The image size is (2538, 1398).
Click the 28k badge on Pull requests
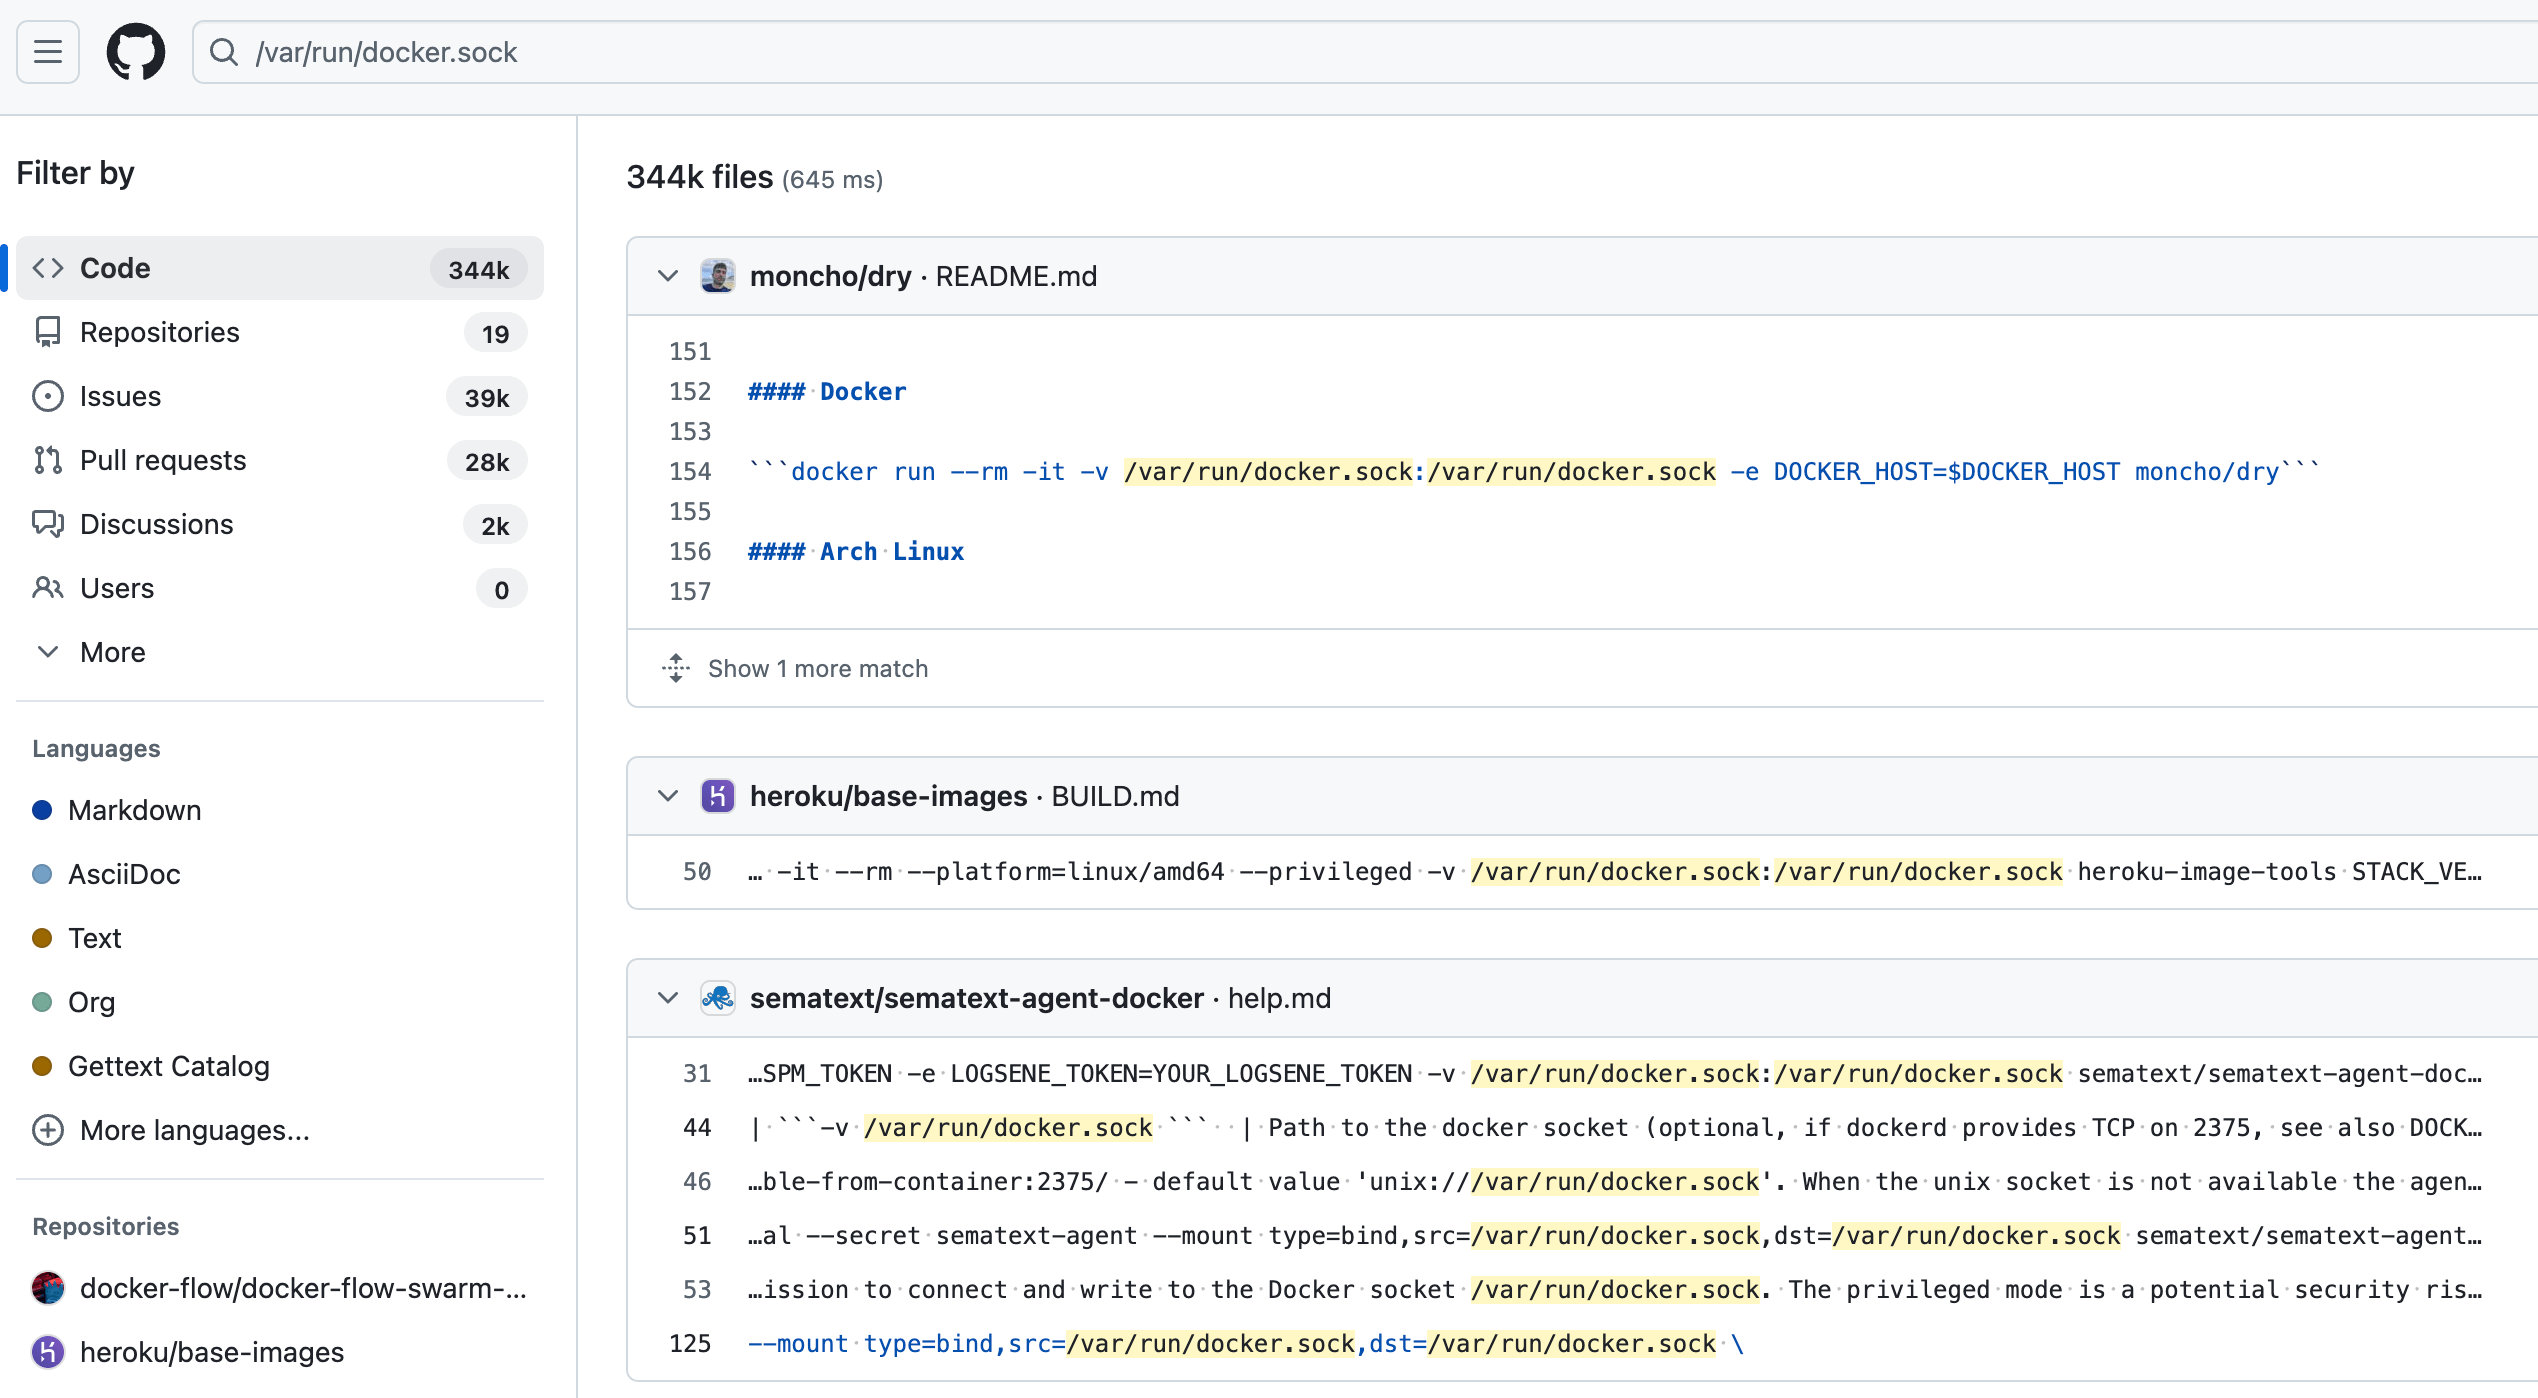tap(487, 462)
